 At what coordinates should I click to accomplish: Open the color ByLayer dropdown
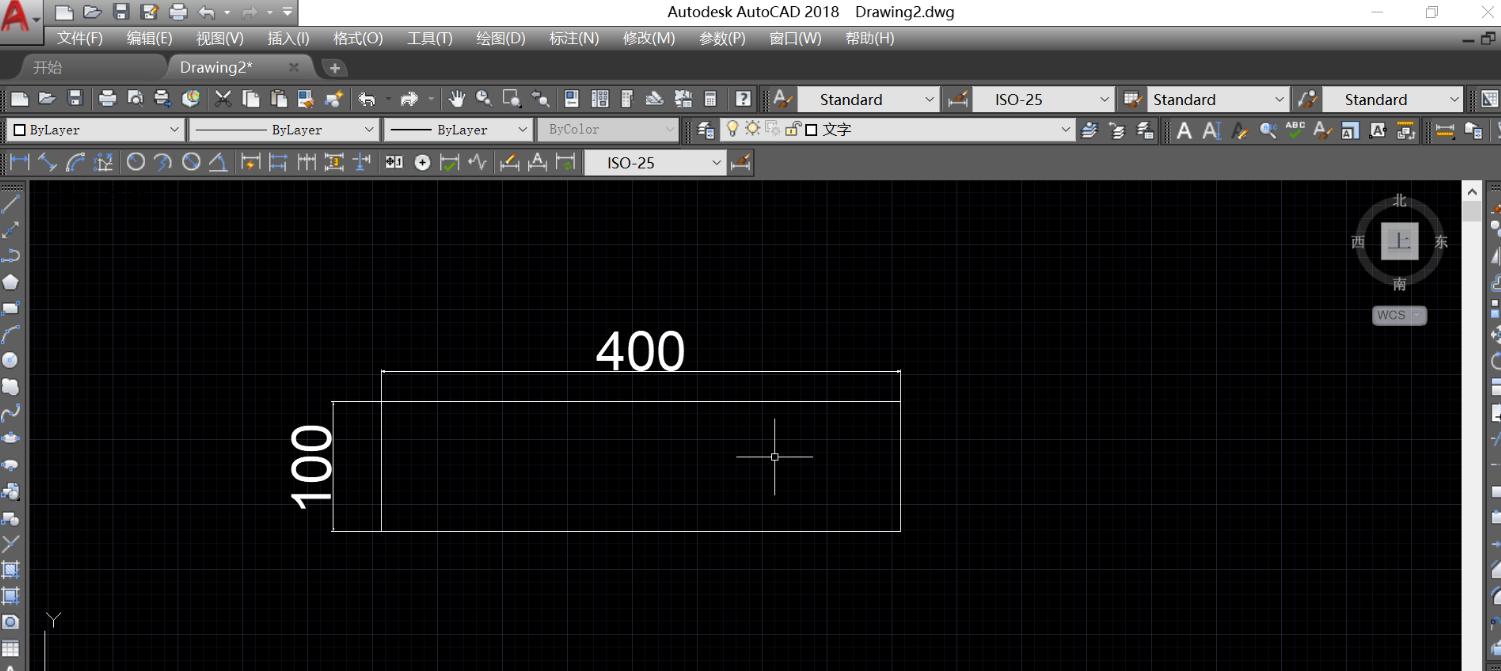[x=95, y=130]
